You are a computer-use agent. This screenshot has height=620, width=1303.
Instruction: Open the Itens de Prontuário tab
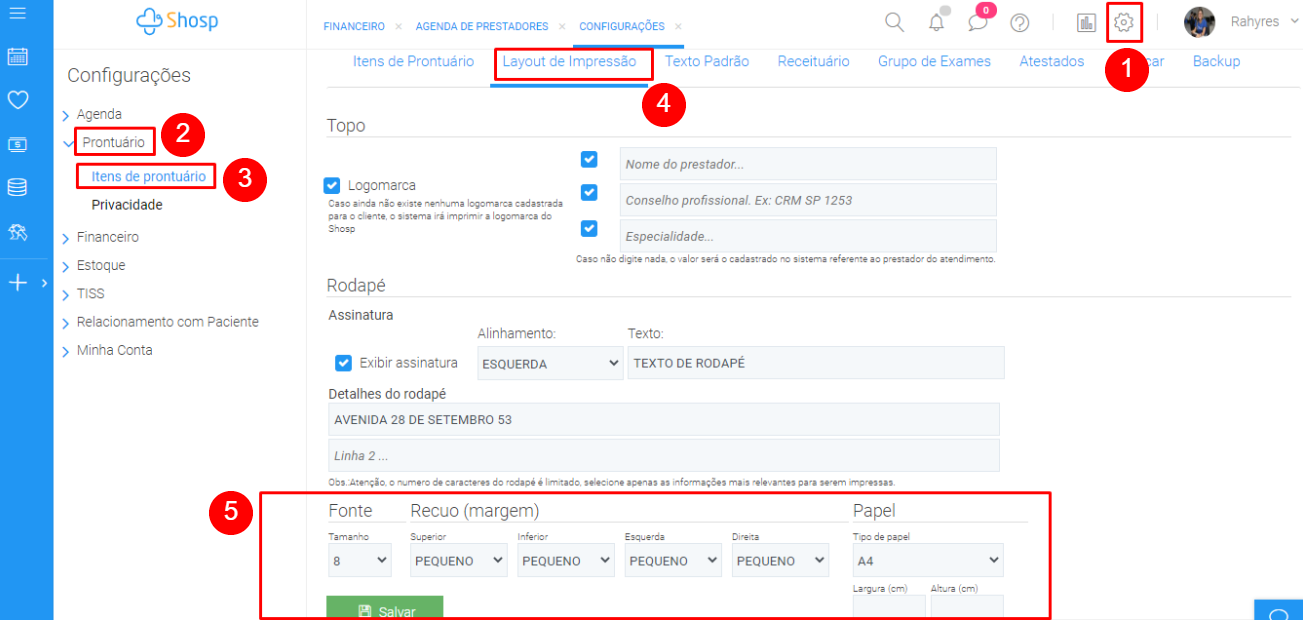pos(413,61)
